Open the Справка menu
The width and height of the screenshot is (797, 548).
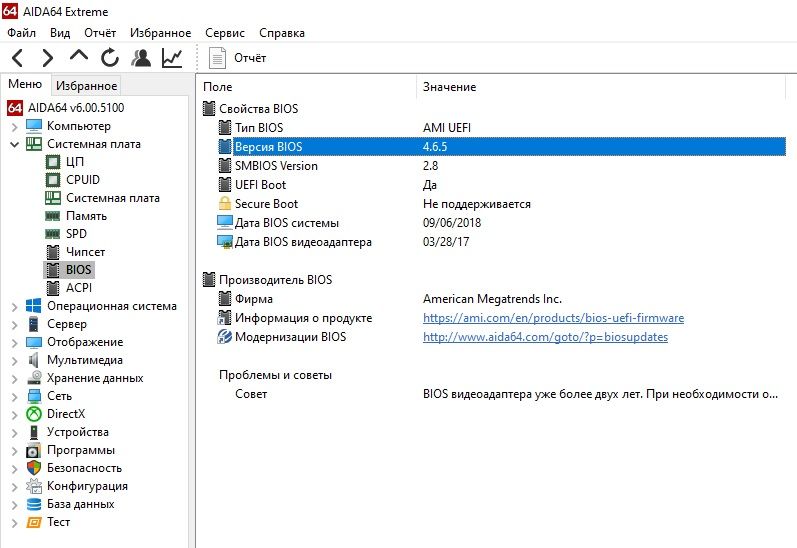click(x=282, y=33)
